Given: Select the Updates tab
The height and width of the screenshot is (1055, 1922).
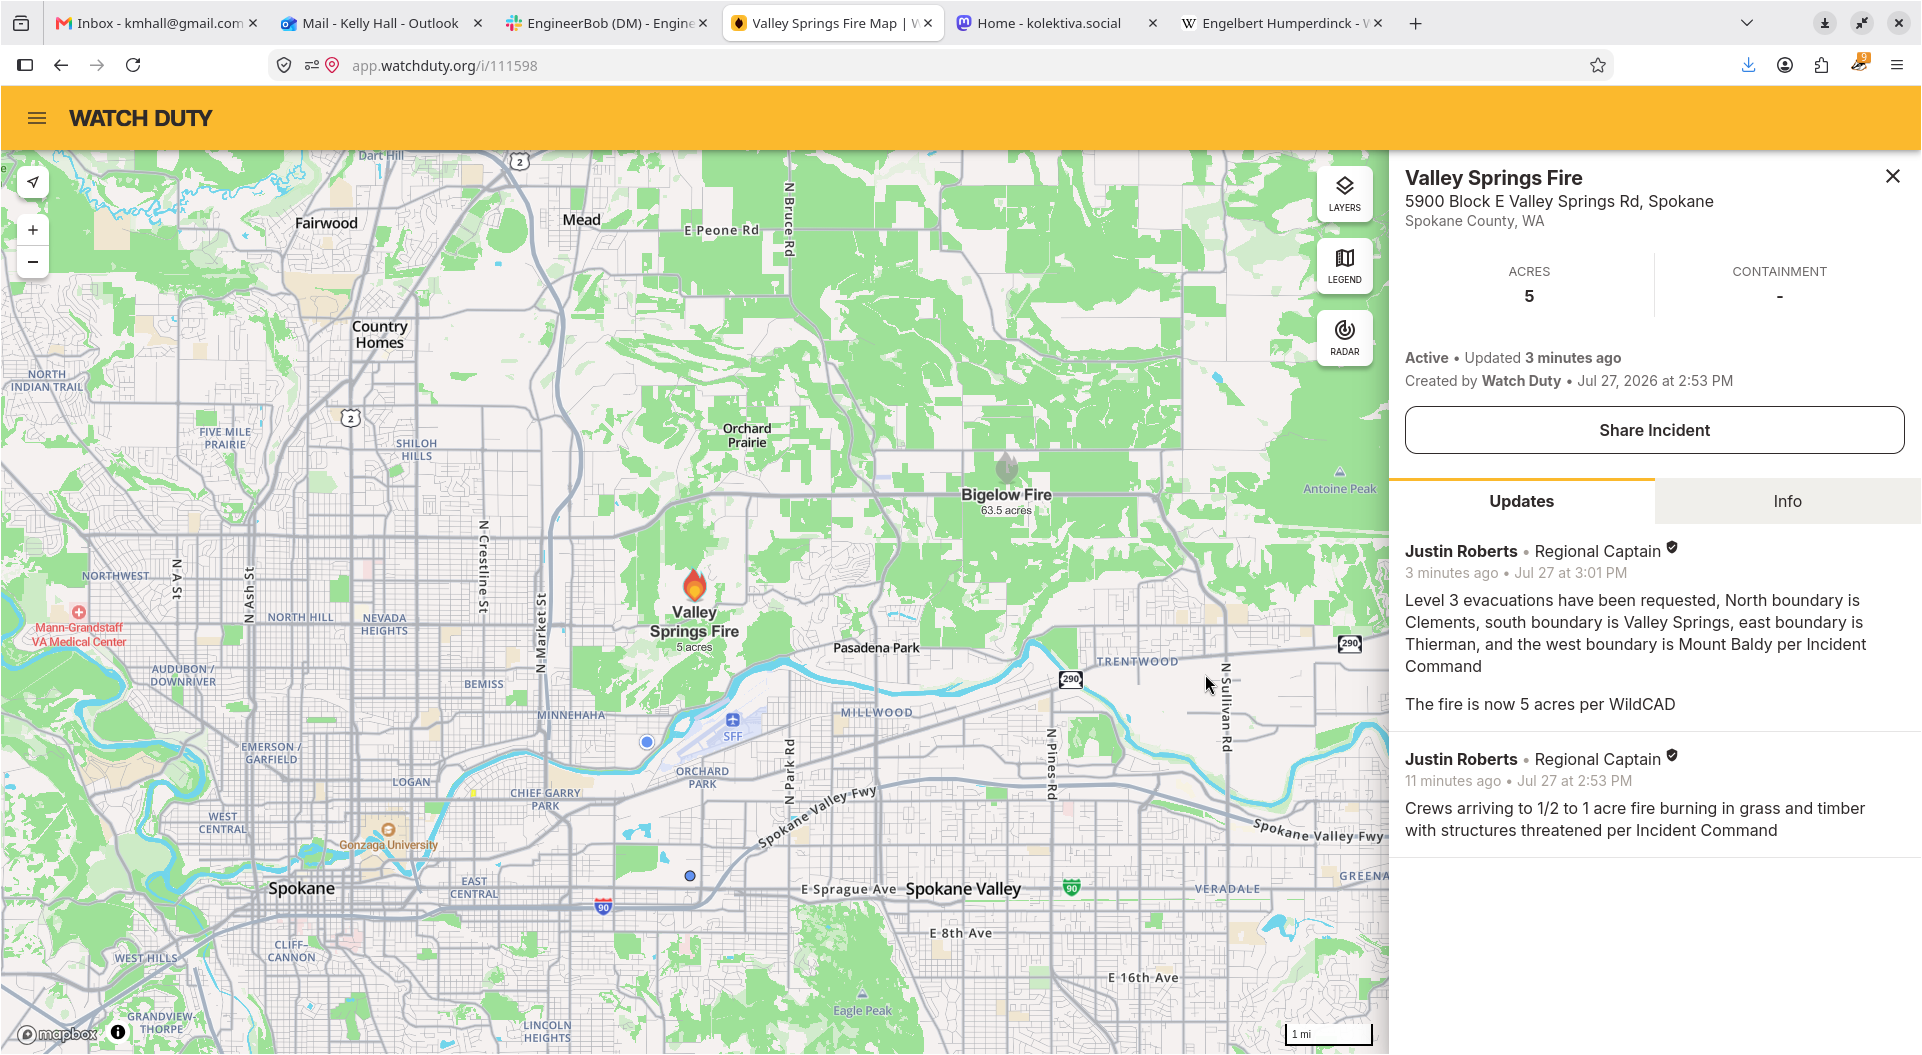Looking at the screenshot, I should [x=1521, y=501].
